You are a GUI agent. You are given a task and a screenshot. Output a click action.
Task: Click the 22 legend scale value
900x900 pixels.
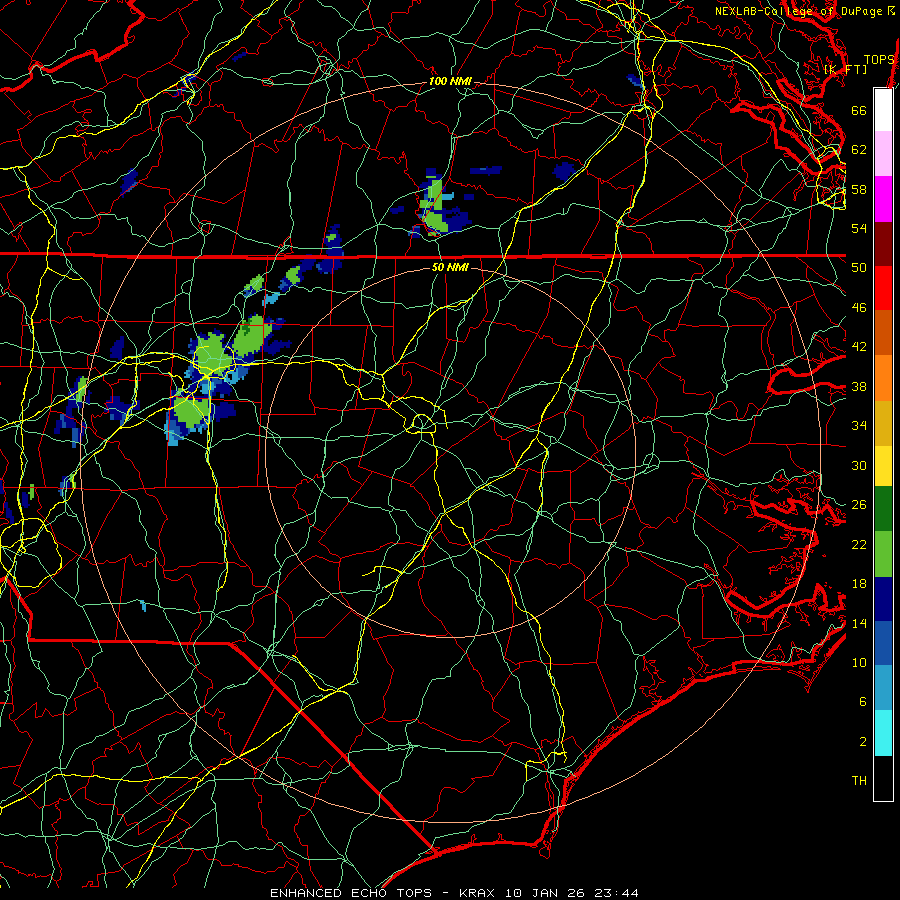click(859, 545)
